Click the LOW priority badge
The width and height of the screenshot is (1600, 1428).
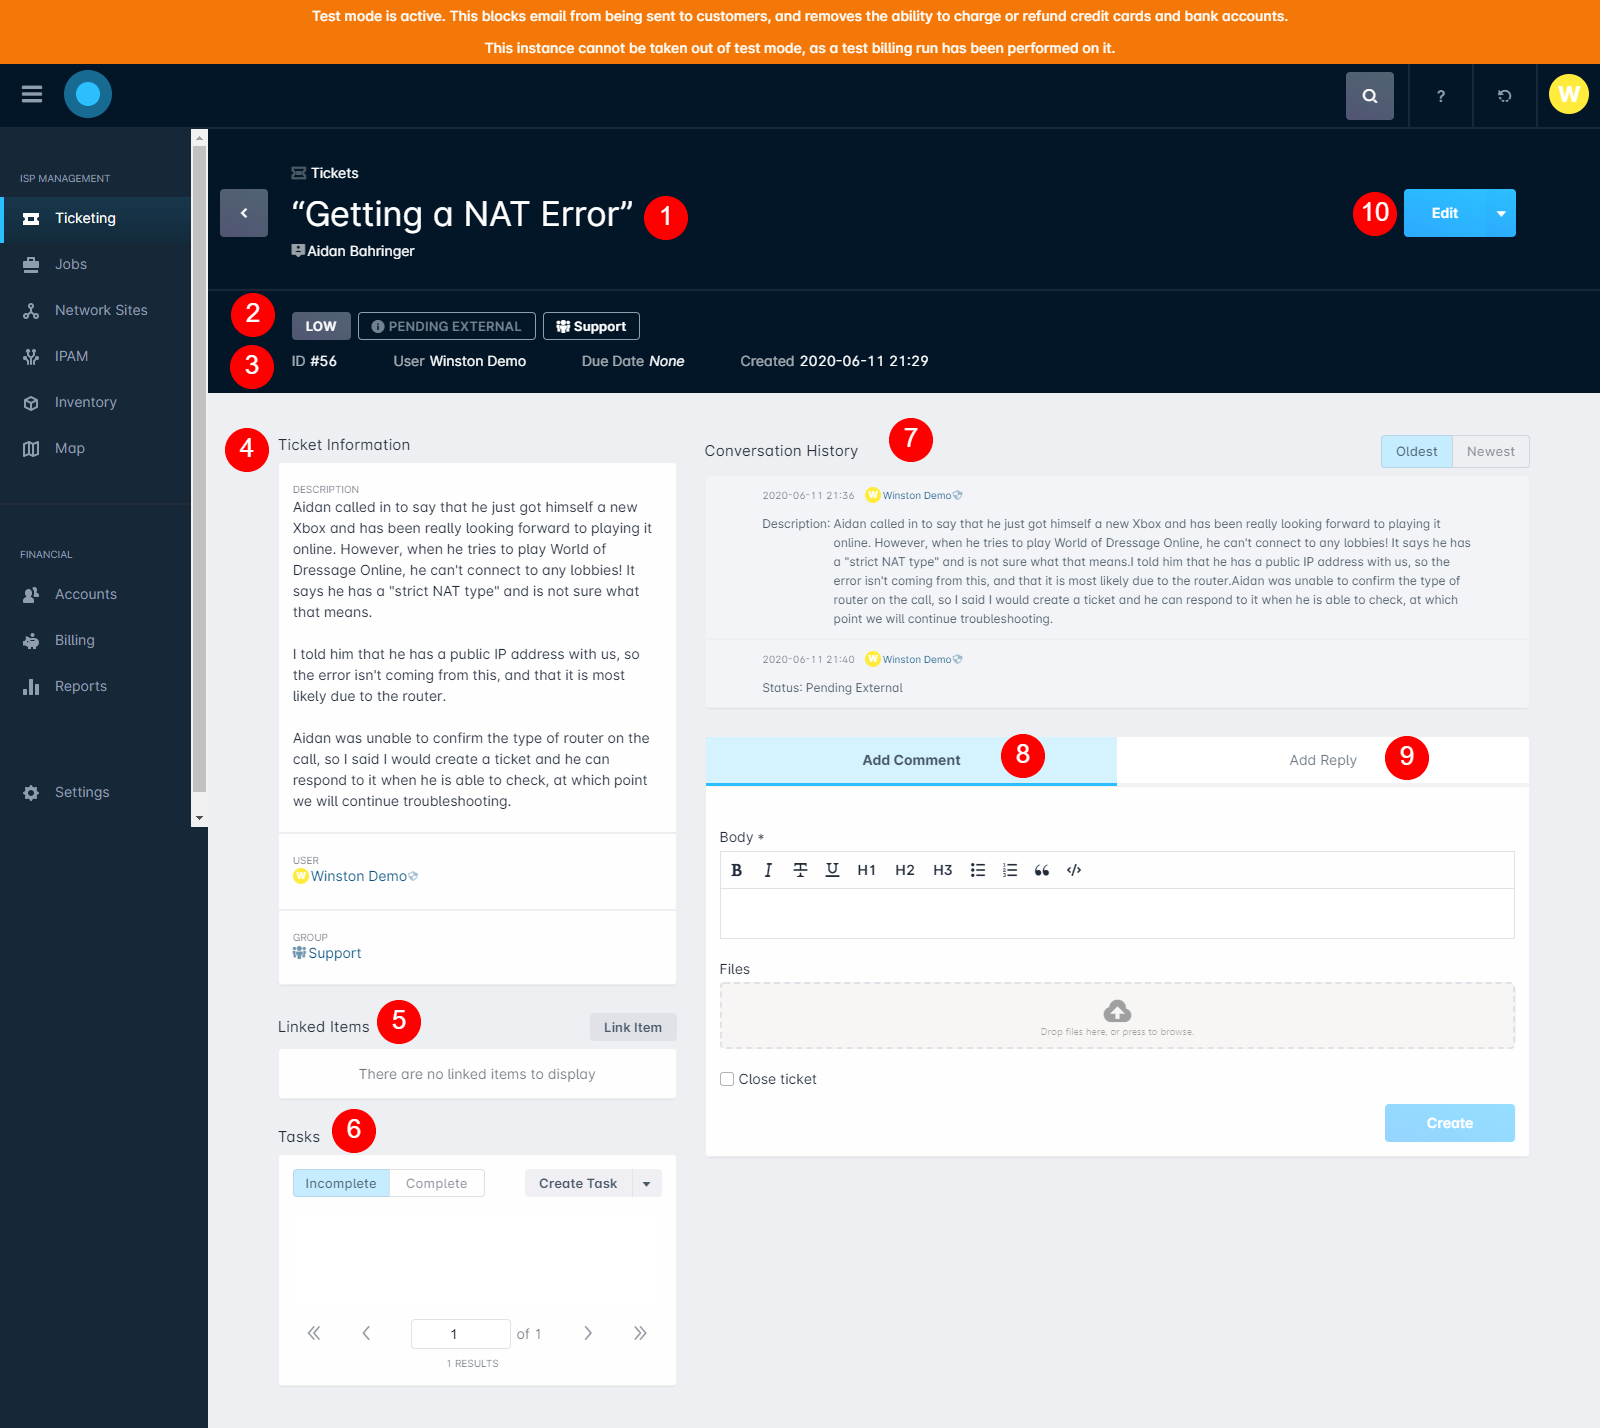(x=321, y=326)
